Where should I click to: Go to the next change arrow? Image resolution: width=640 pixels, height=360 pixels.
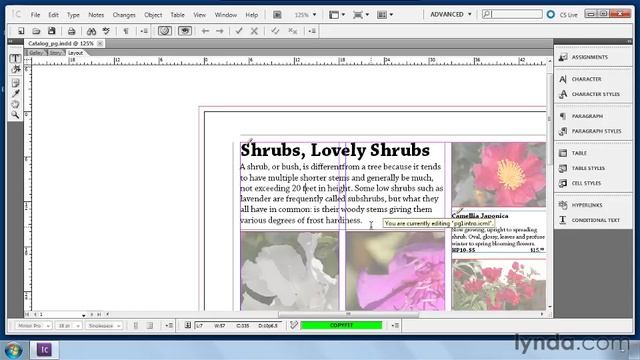point(220,31)
